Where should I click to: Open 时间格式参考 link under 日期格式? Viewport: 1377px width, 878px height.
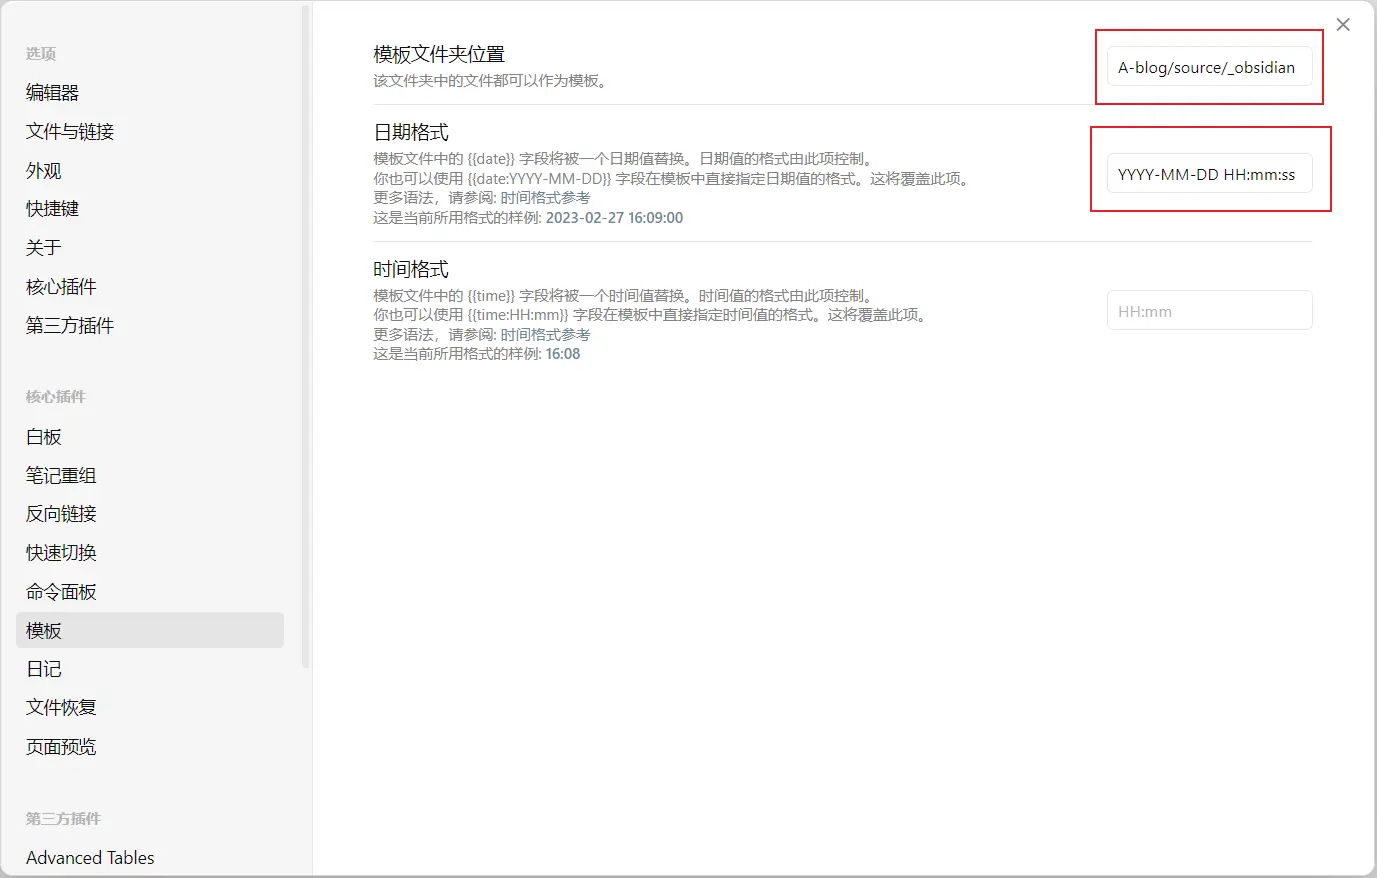(545, 198)
